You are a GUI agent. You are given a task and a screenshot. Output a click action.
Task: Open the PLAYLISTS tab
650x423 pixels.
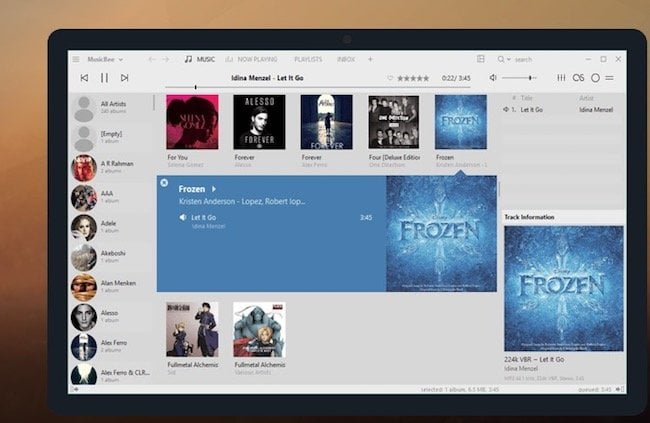[x=308, y=59]
